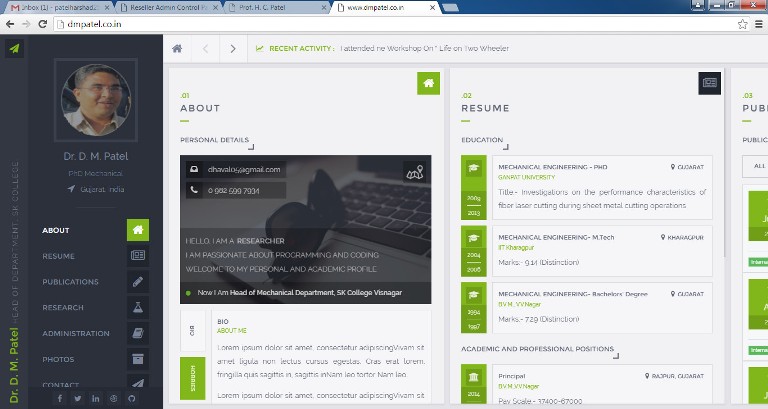Click the home icon in top navigation bar
Image resolution: width=768 pixels, height=409 pixels.
(177, 48)
